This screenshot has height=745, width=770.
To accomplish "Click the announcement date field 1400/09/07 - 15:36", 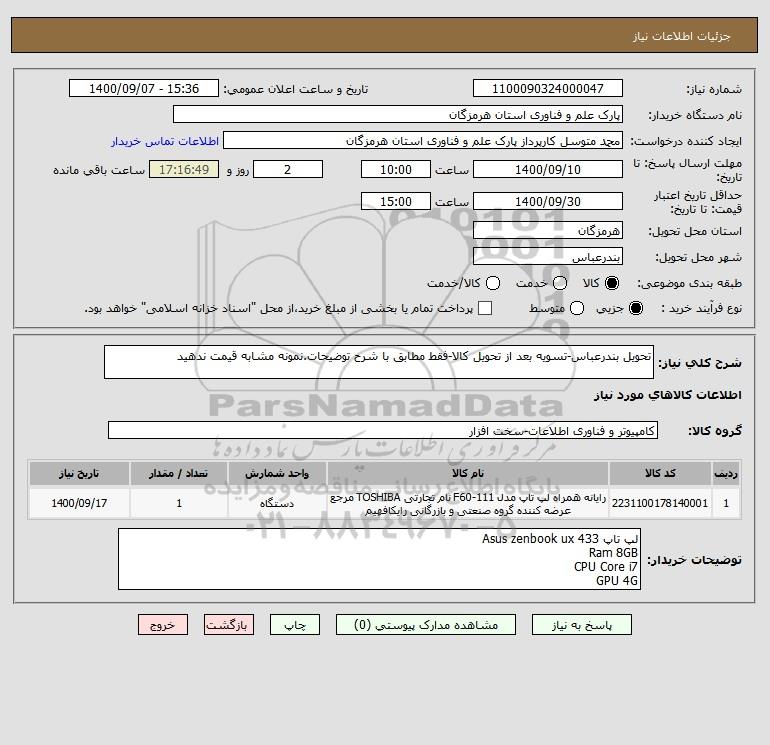I will pos(144,88).
